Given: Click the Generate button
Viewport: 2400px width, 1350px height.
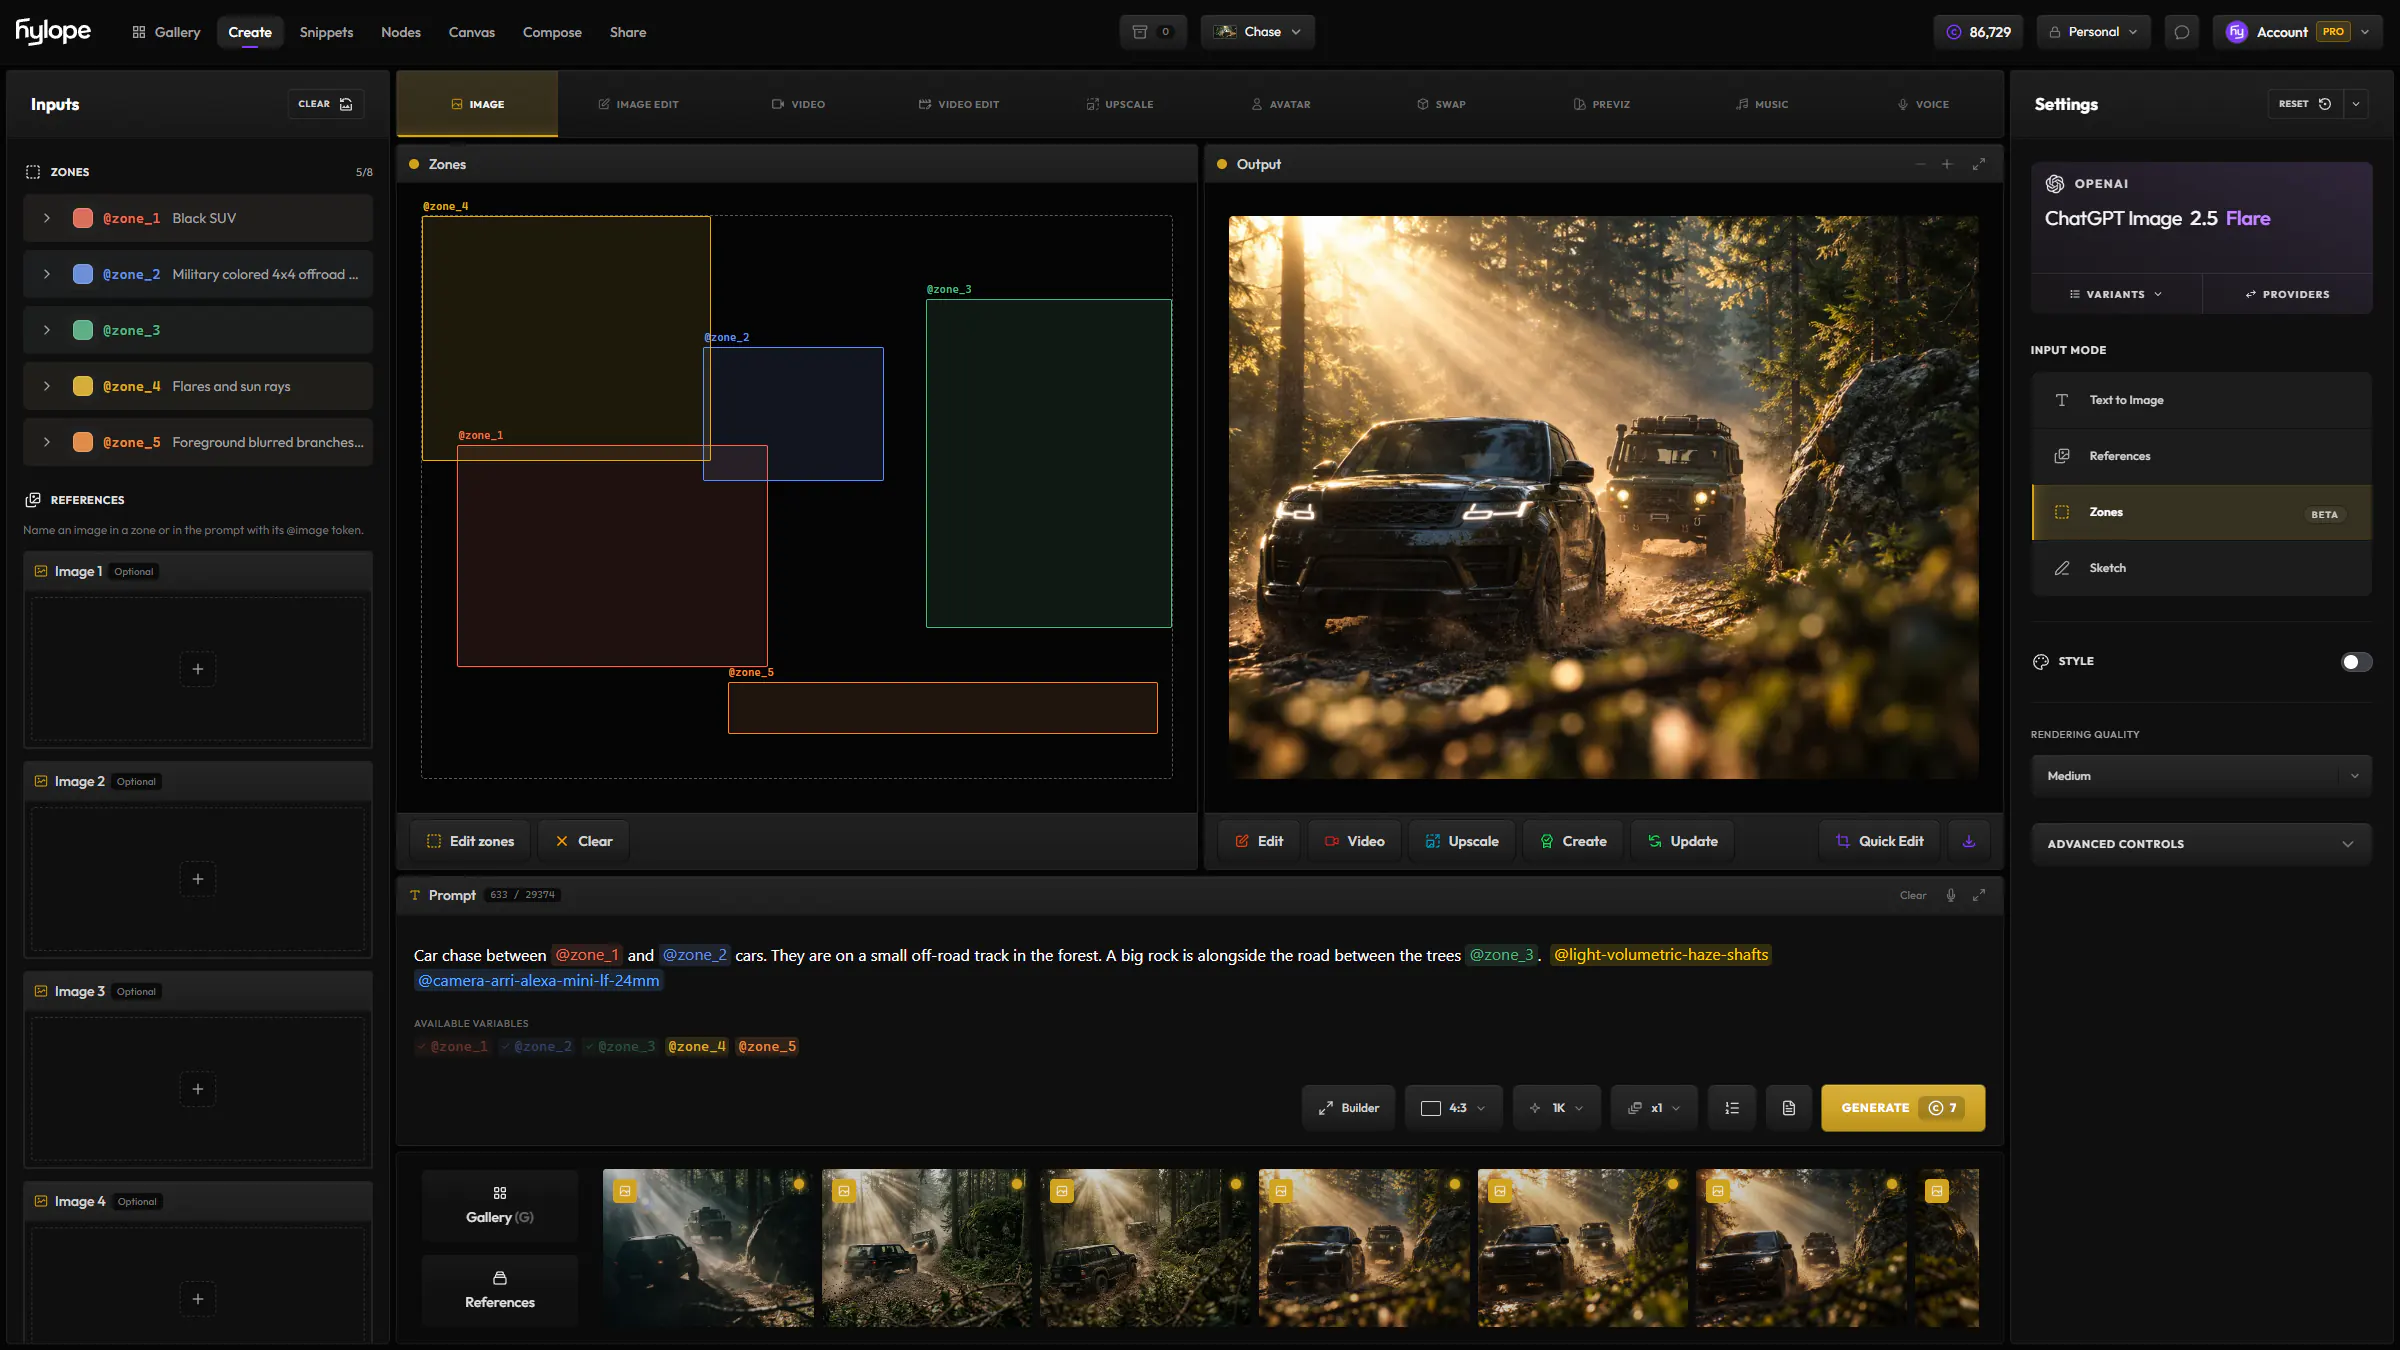Looking at the screenshot, I should (x=1903, y=1108).
